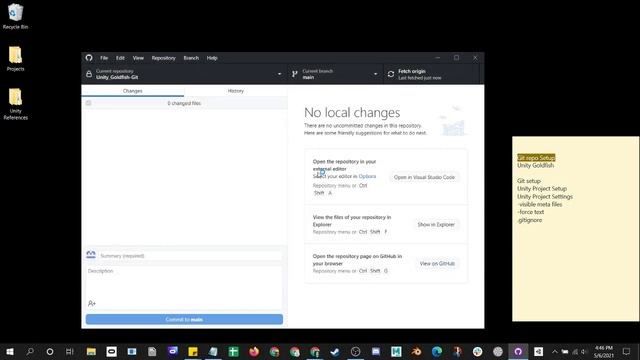
Task: Click the highlighted 'Git repo Setup' note line
Action: point(536,158)
